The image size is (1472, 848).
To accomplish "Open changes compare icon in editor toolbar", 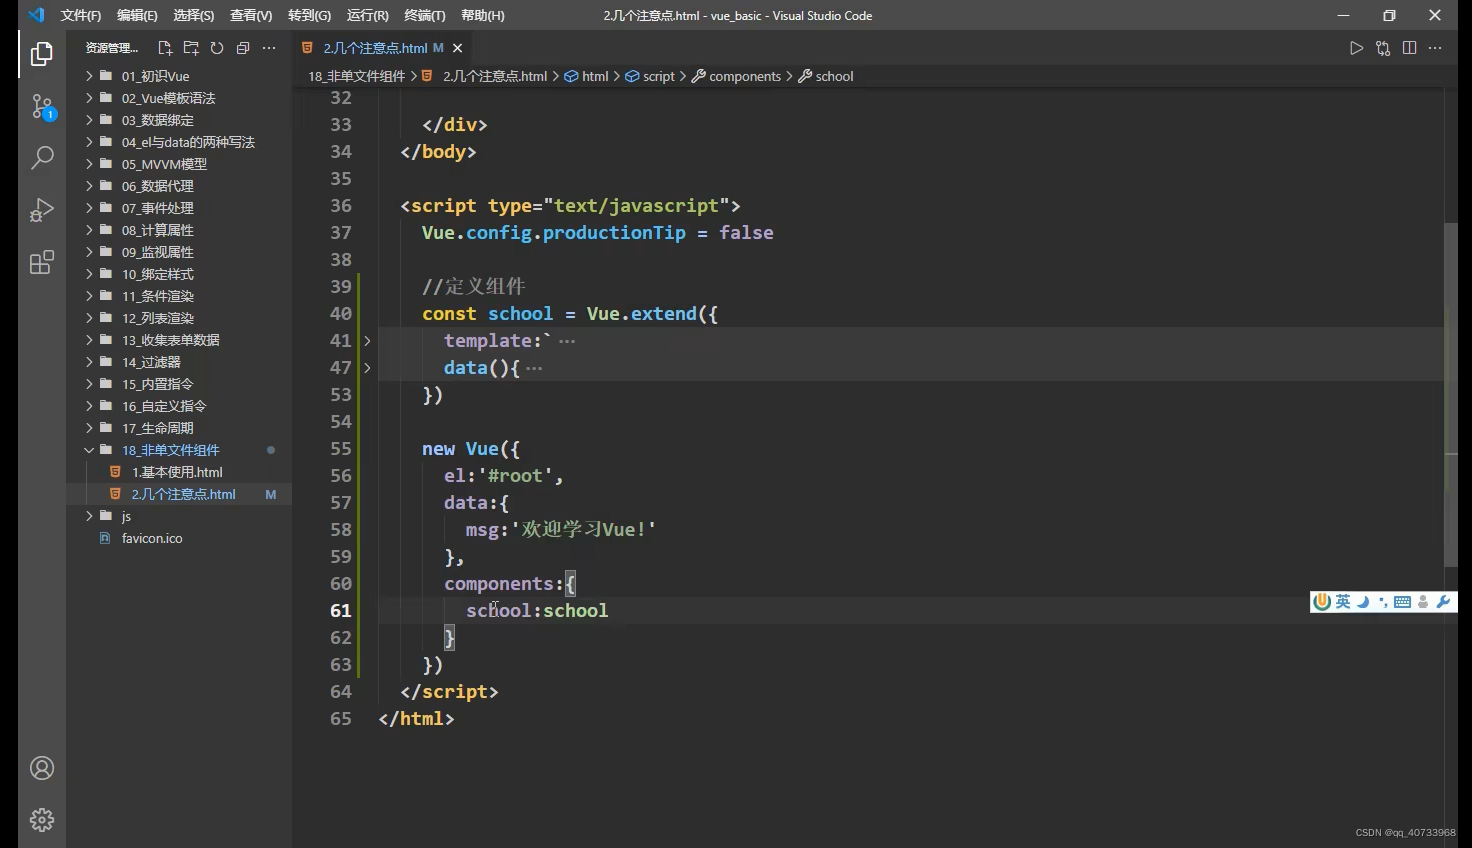I will (x=1383, y=48).
